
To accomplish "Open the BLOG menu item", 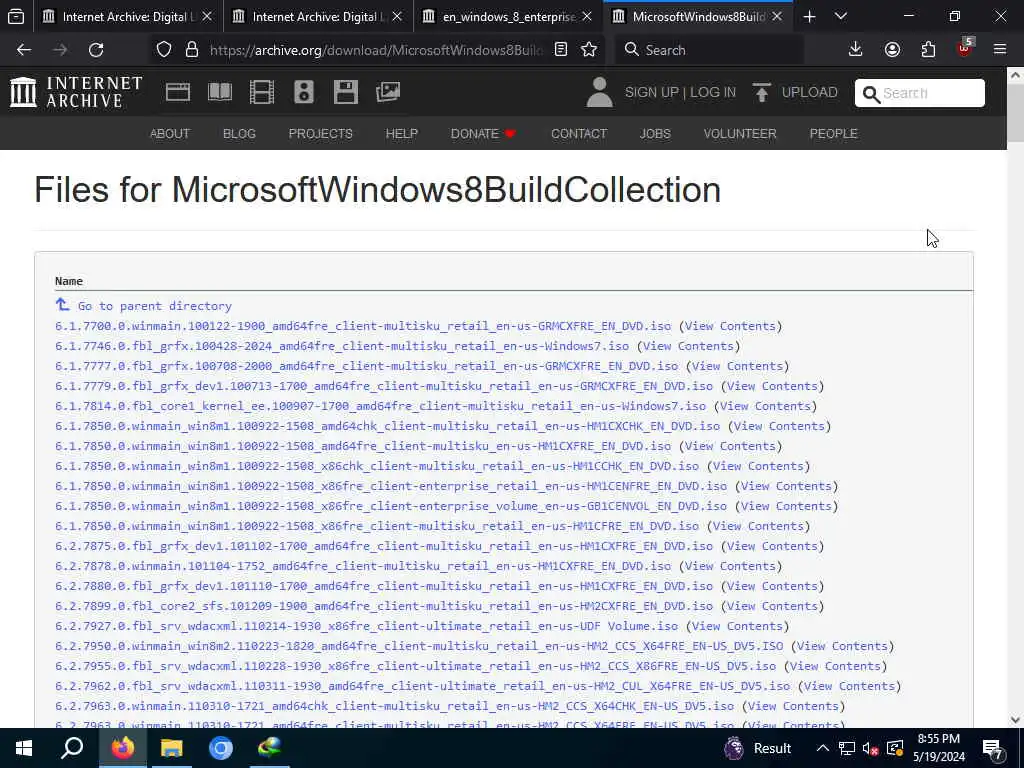I will pos(239,133).
